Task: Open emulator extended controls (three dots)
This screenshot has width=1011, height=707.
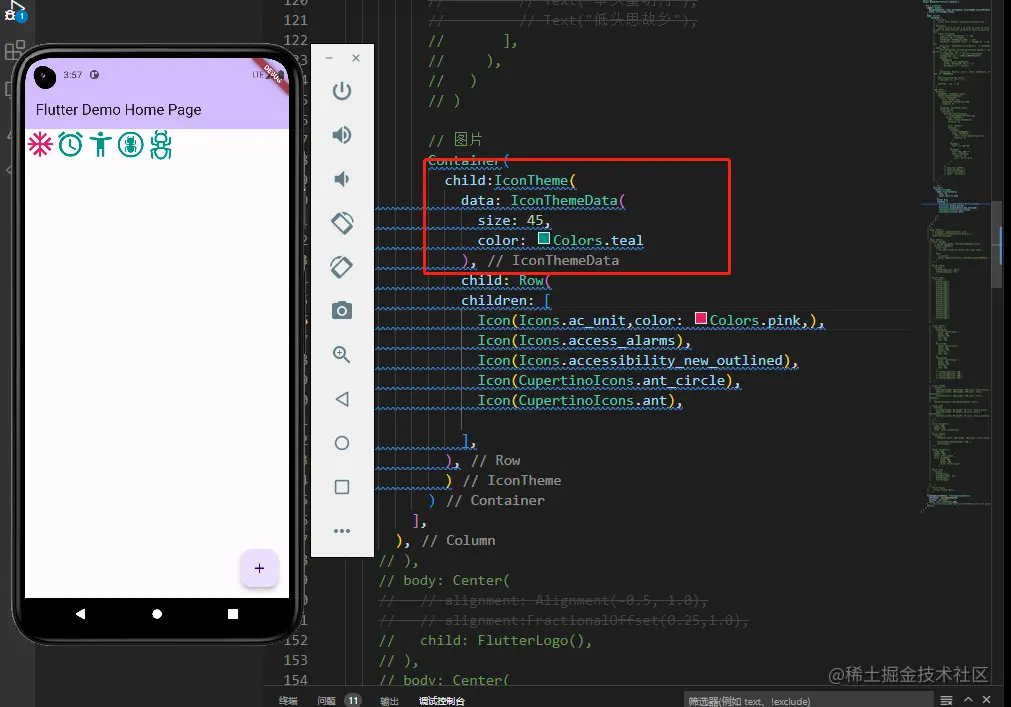Action: click(x=342, y=531)
